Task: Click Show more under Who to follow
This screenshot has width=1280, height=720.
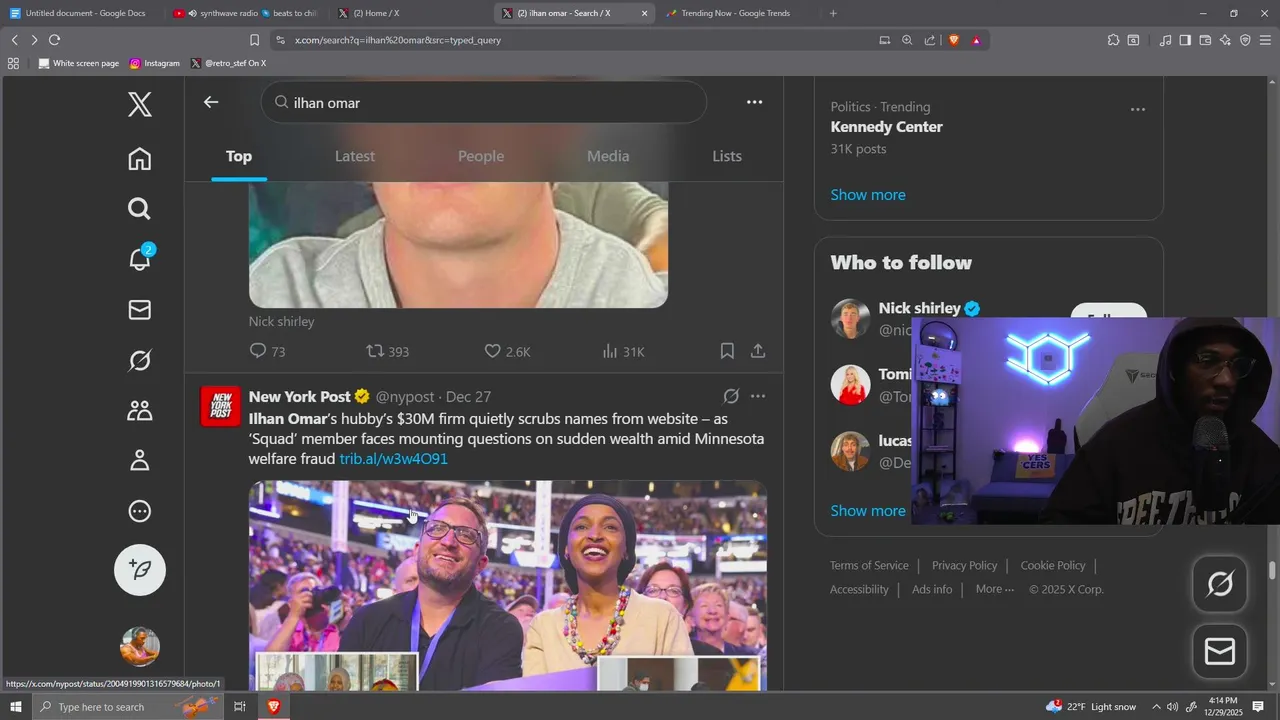Action: click(x=868, y=511)
